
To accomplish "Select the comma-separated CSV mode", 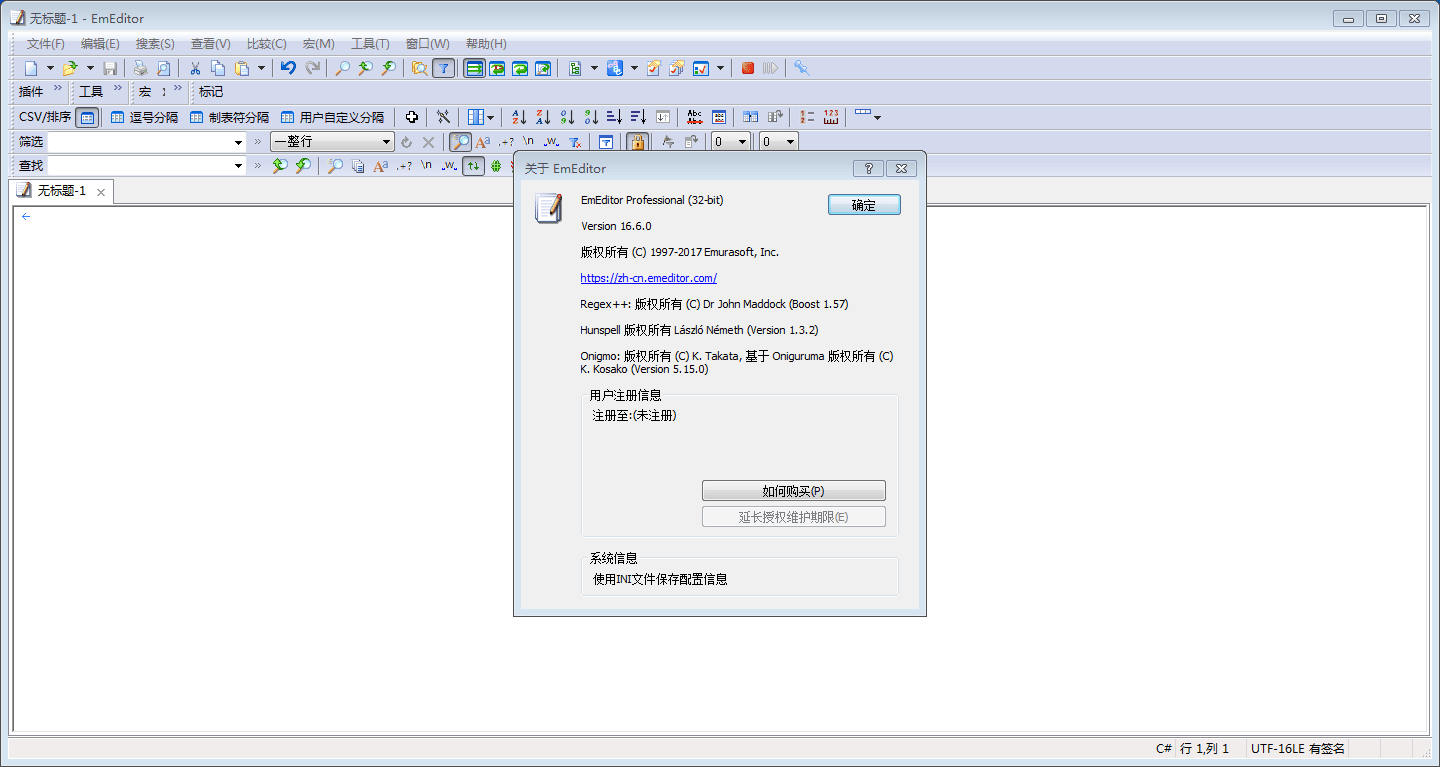I will coord(144,117).
